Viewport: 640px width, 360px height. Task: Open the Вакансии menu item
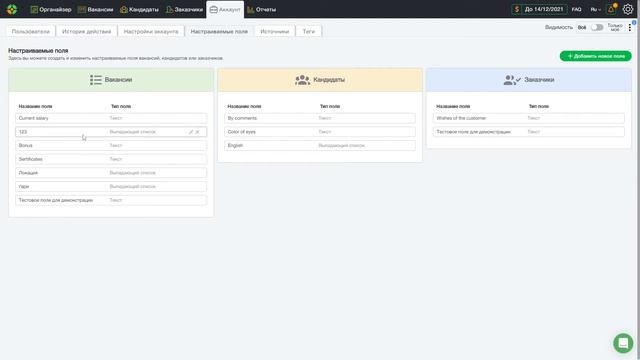point(96,9)
